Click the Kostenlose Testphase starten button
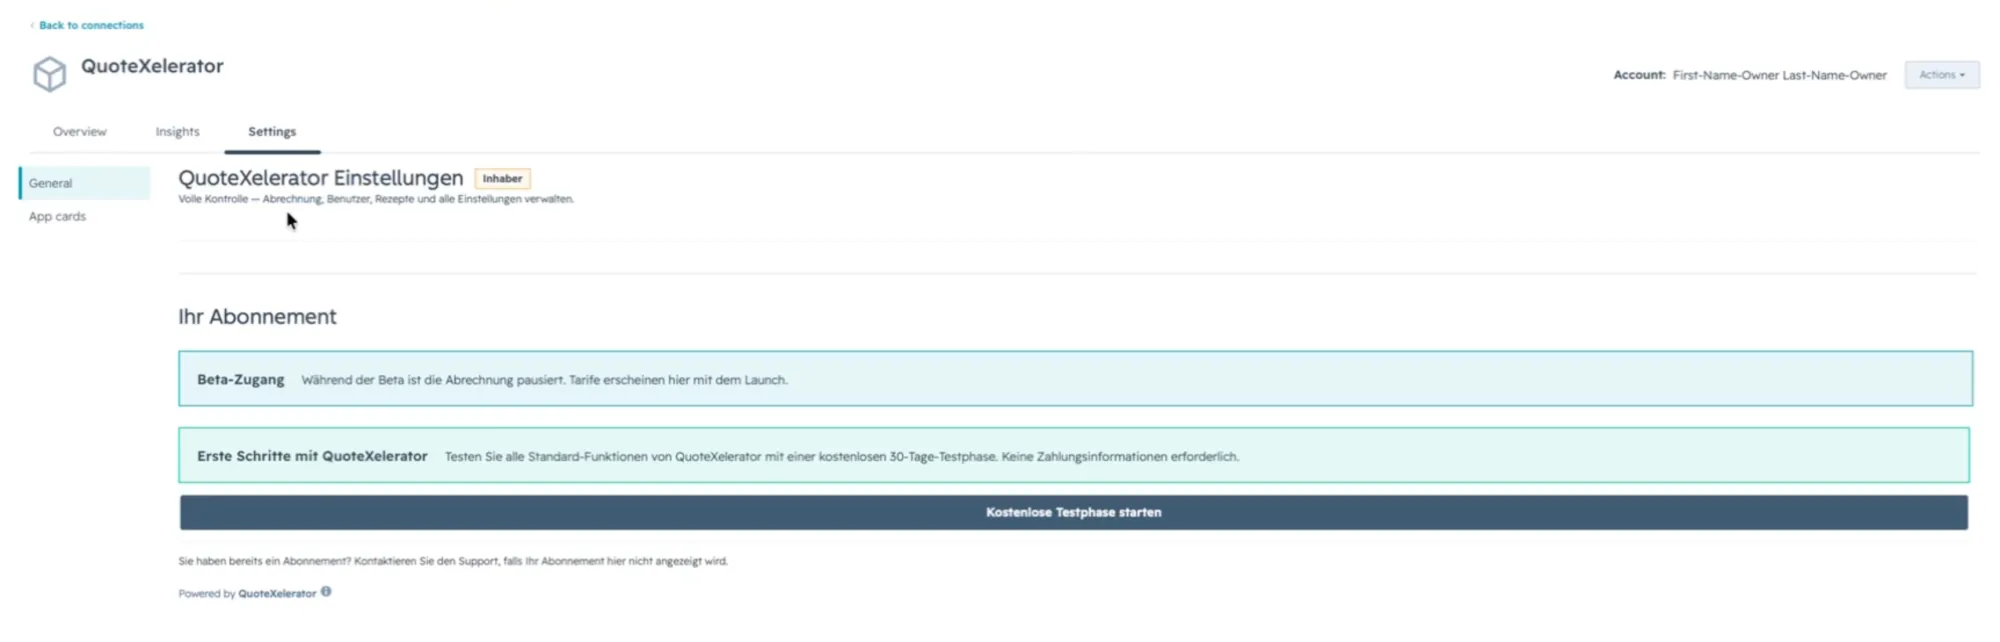This screenshot has height=642, width=2000. pos(1073,512)
